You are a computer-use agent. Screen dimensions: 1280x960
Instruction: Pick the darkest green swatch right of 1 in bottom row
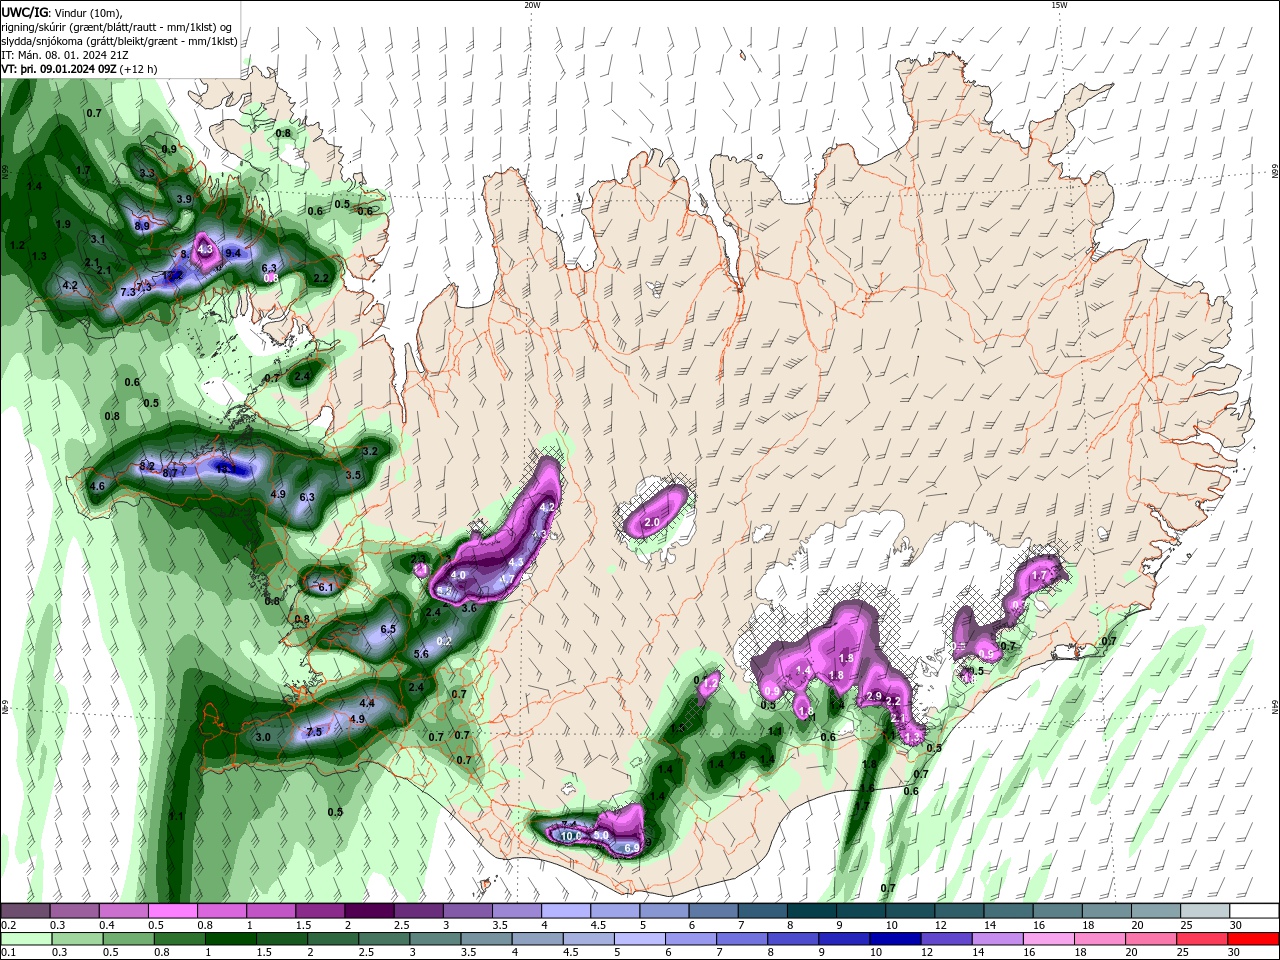pyautogui.click(x=229, y=938)
